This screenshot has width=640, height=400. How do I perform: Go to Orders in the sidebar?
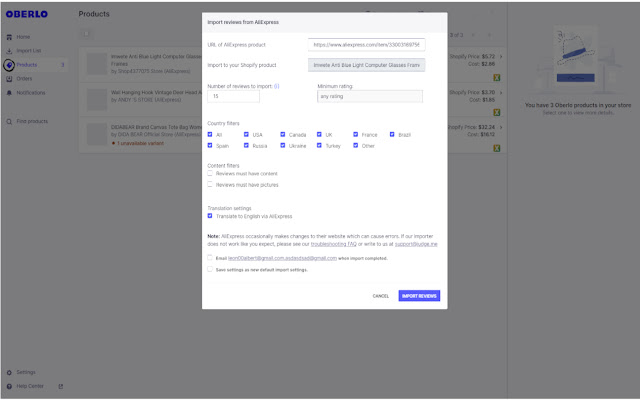point(24,79)
